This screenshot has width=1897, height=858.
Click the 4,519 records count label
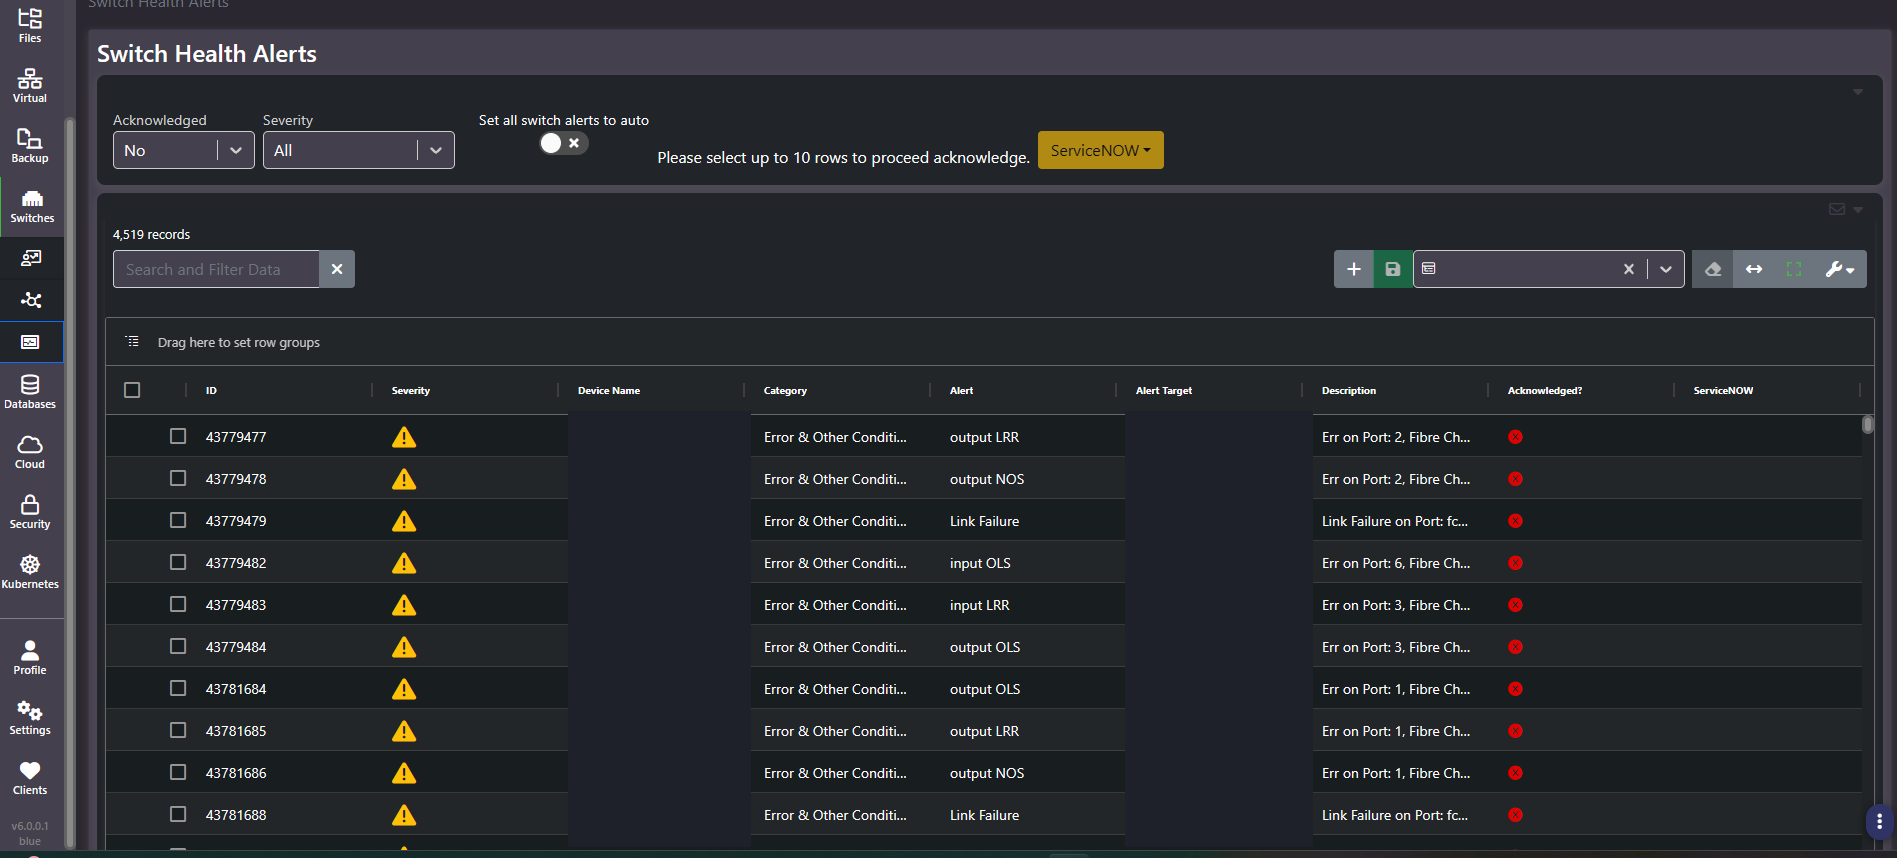point(151,234)
